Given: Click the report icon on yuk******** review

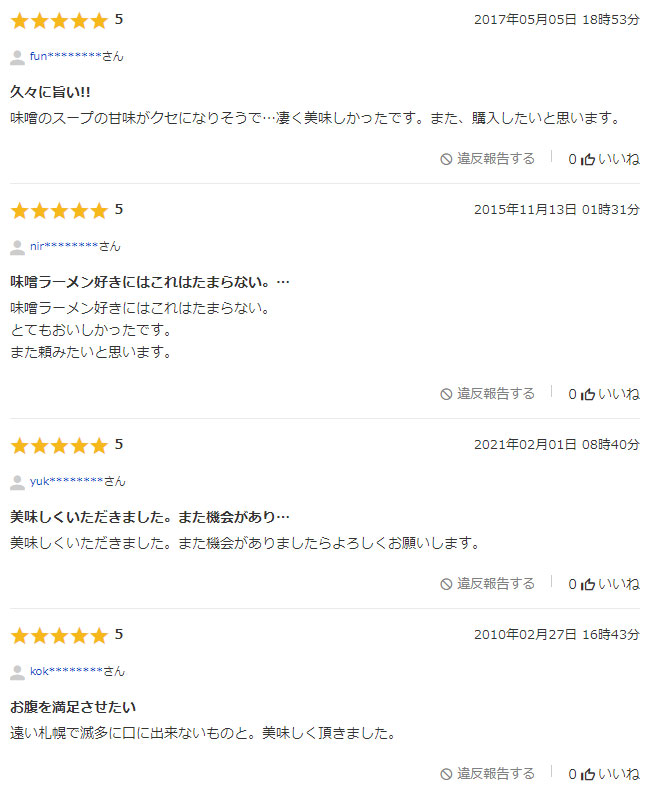Looking at the screenshot, I should click(x=447, y=584).
